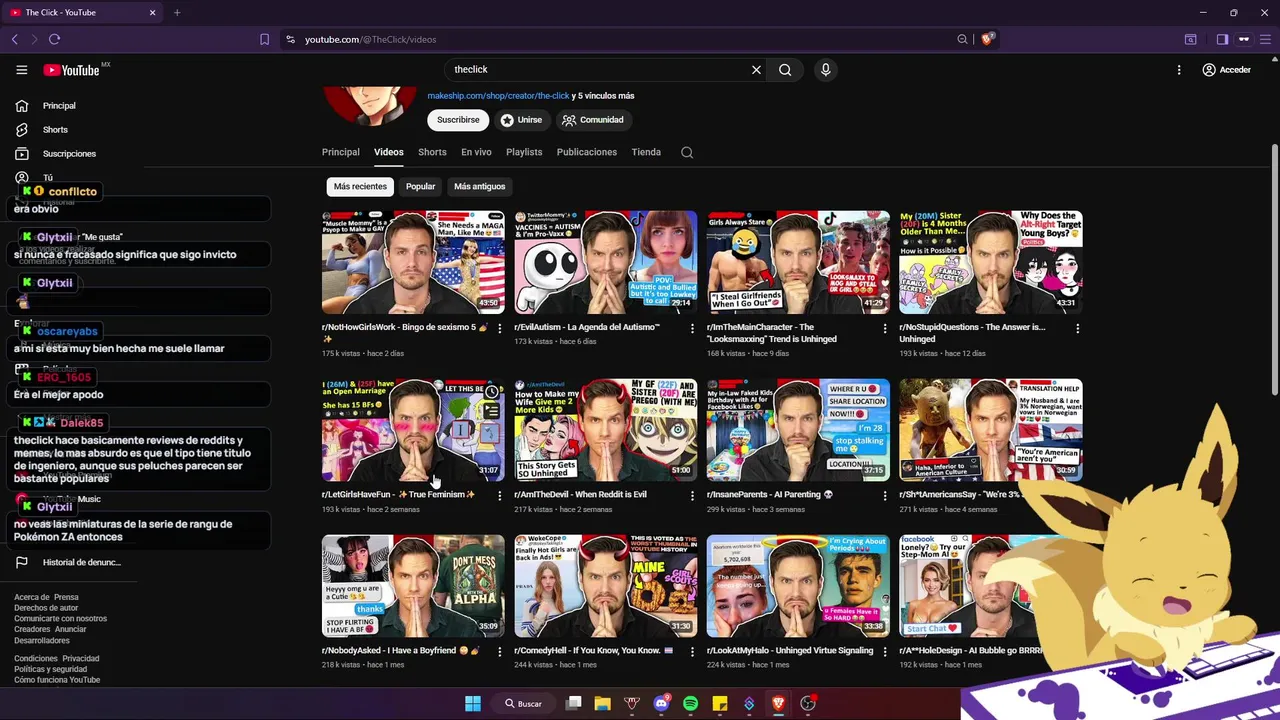Open options for r/NoStupidQuestions video
Viewport: 1280px width, 720px height.
[x=1077, y=328]
